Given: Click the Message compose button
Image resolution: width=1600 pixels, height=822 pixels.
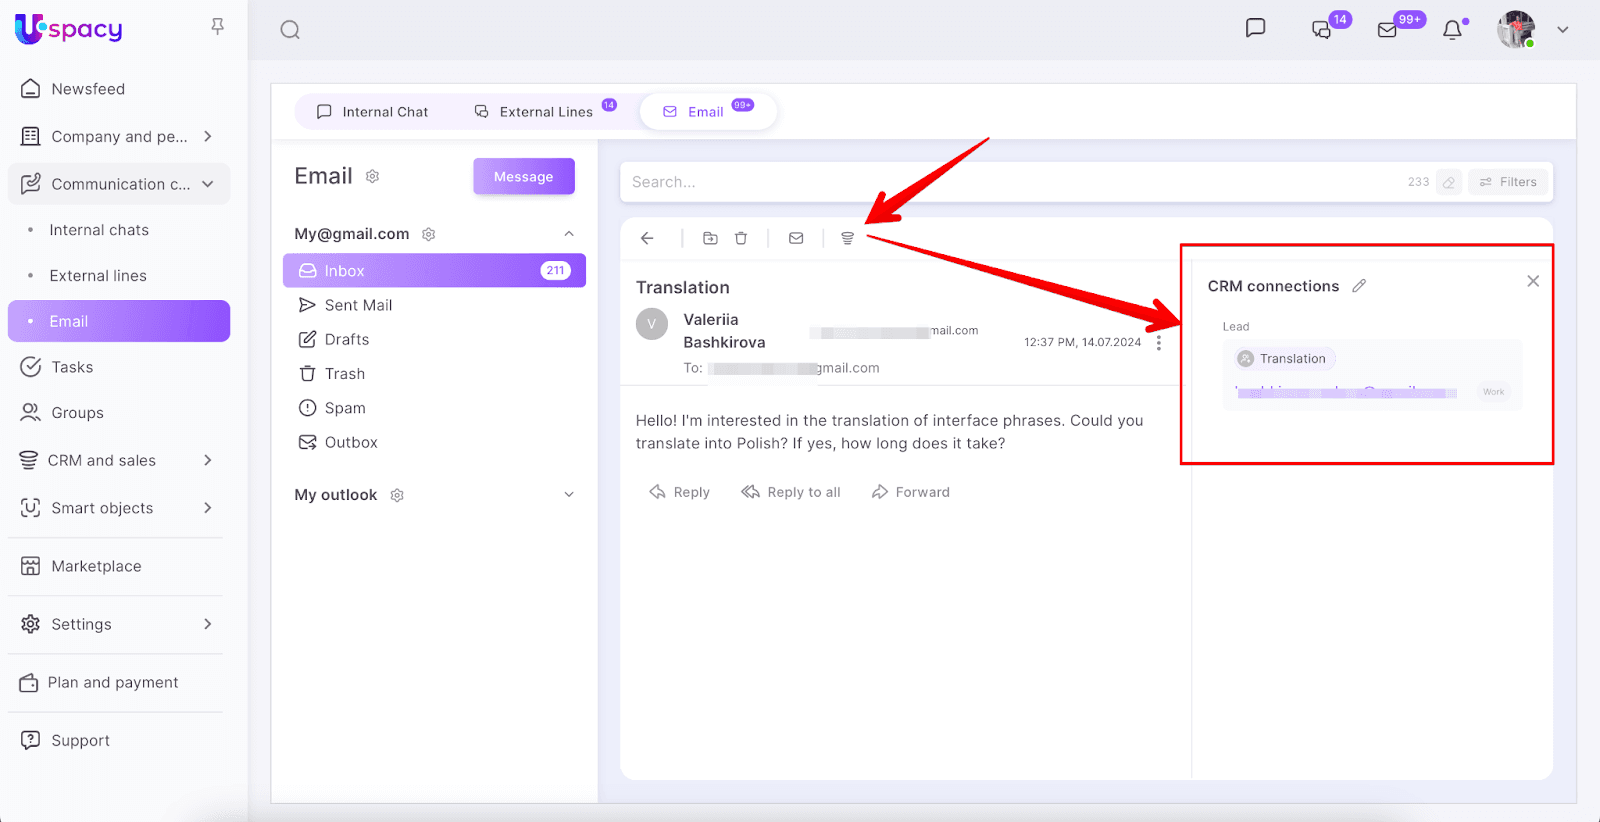Looking at the screenshot, I should click(x=523, y=177).
